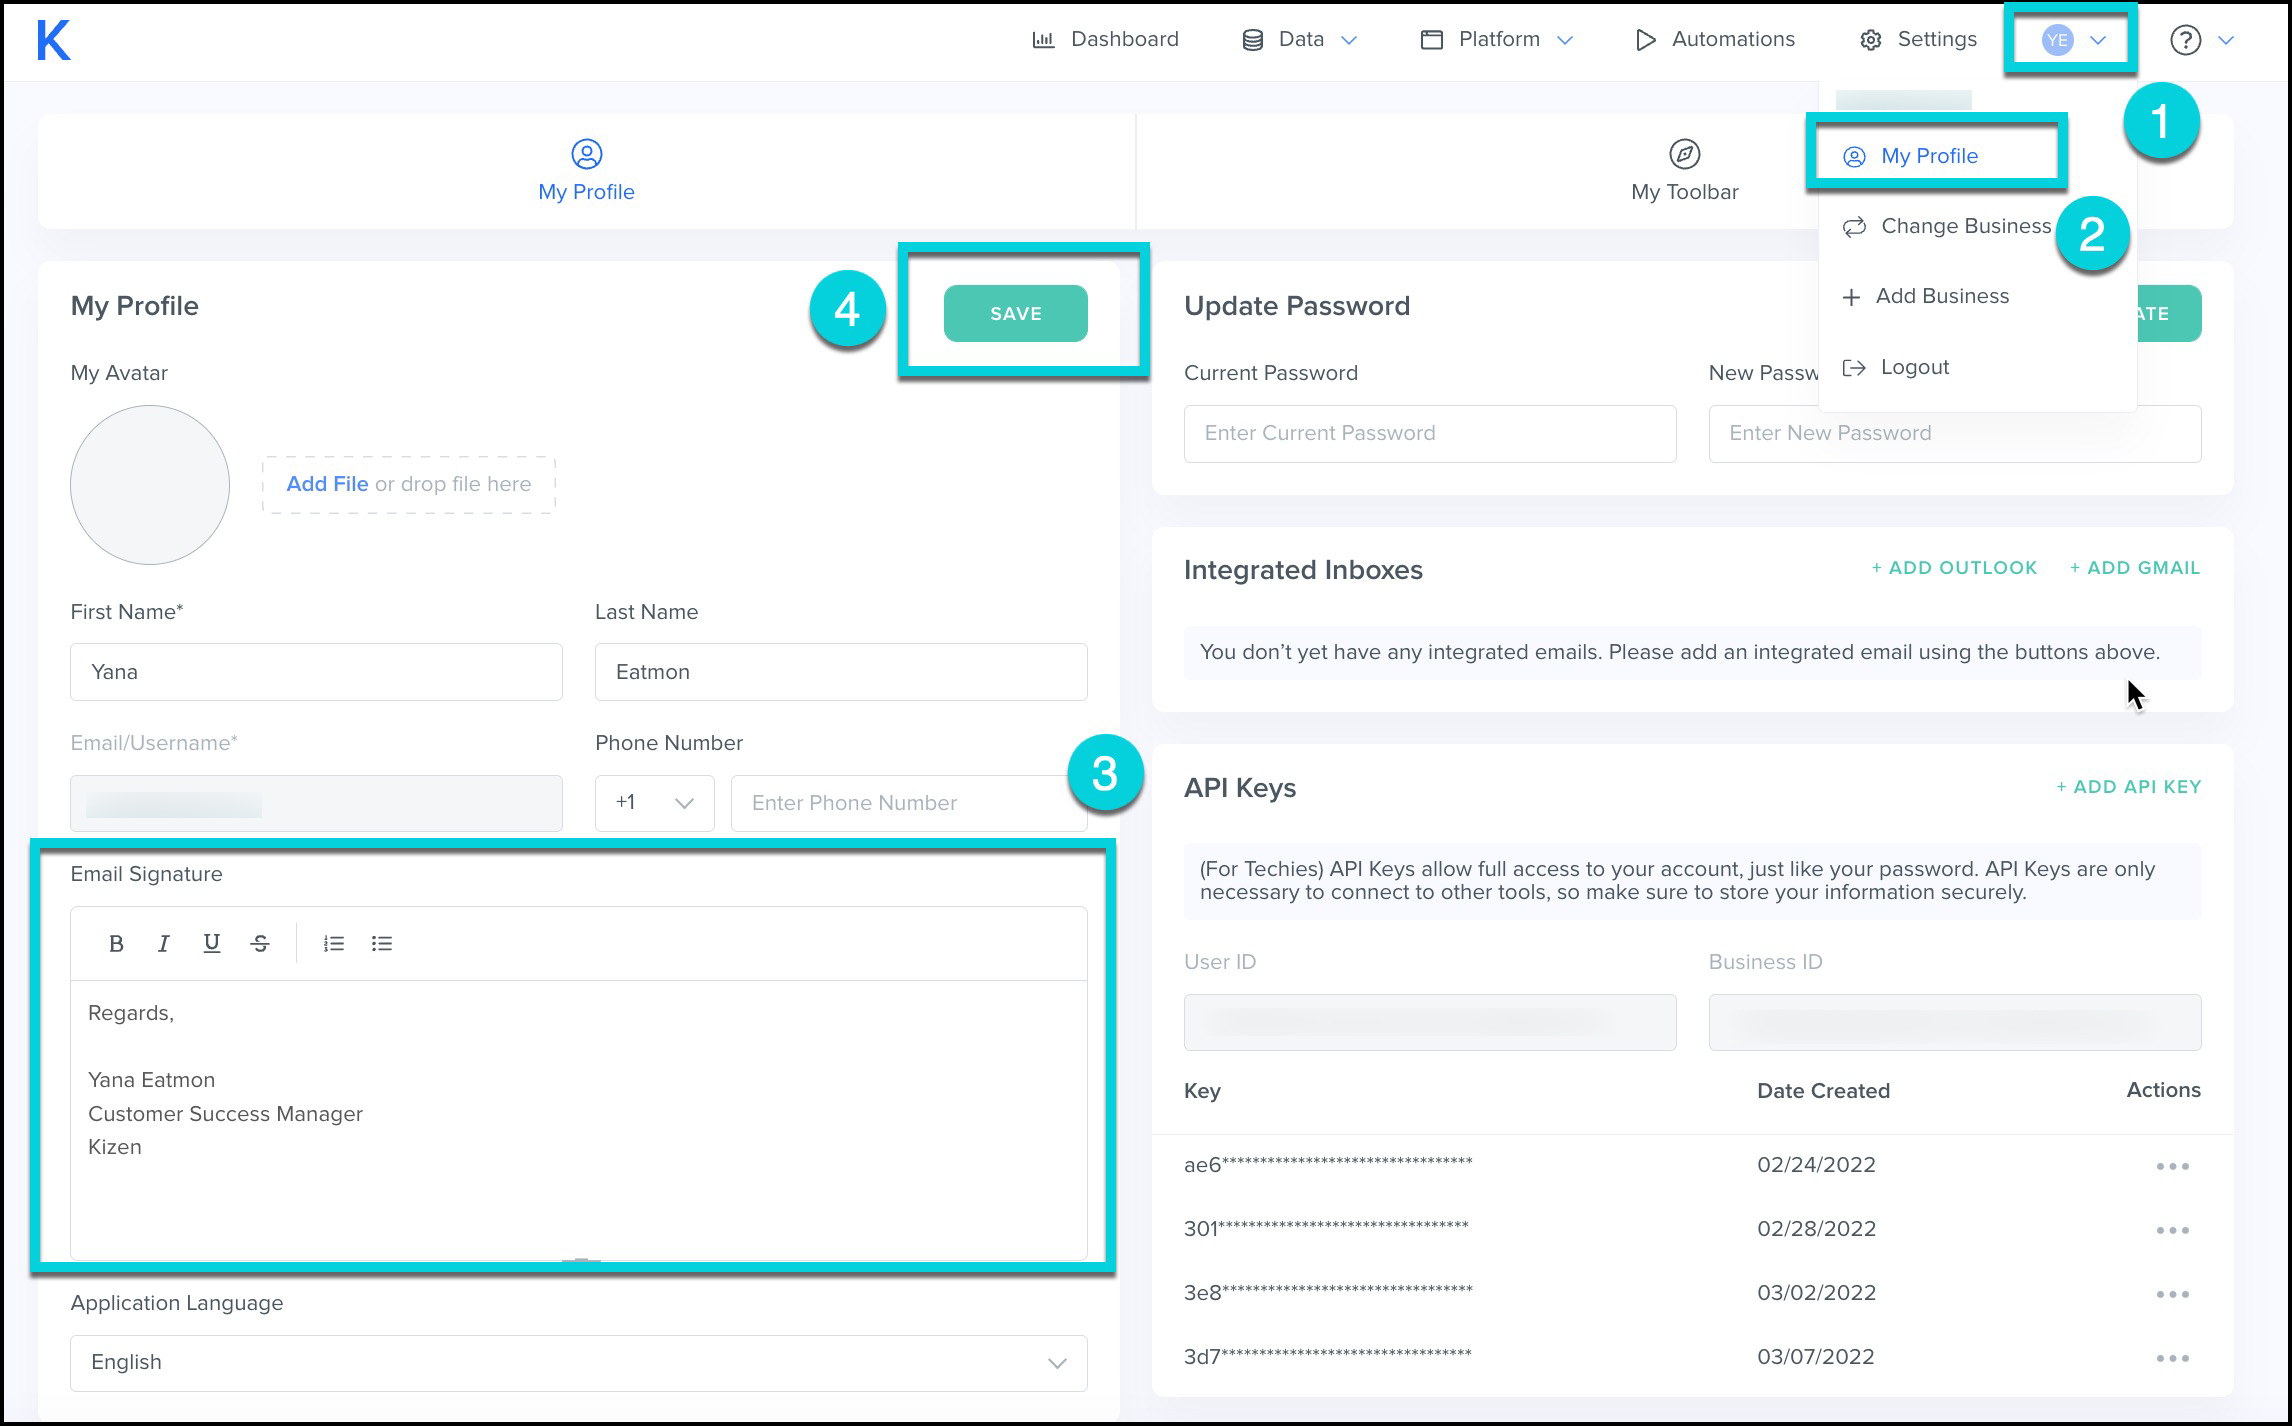Insert bulleted list in email signature

pos(381,943)
